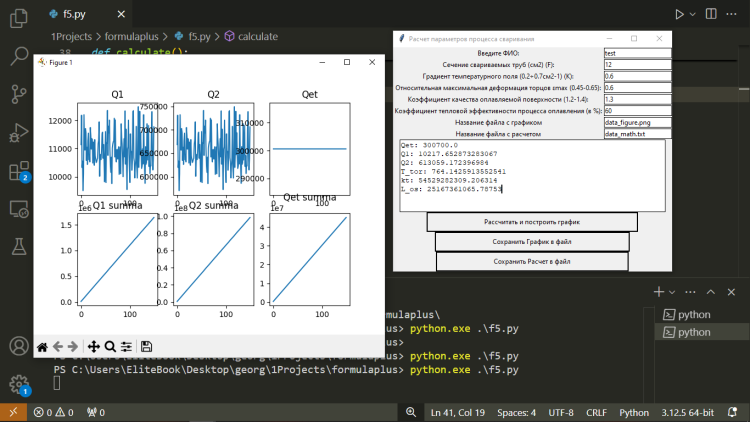Image resolution: width=750 pixels, height=422 pixels.
Task: Open the Explorer icon in activity bar
Action: [18, 17]
